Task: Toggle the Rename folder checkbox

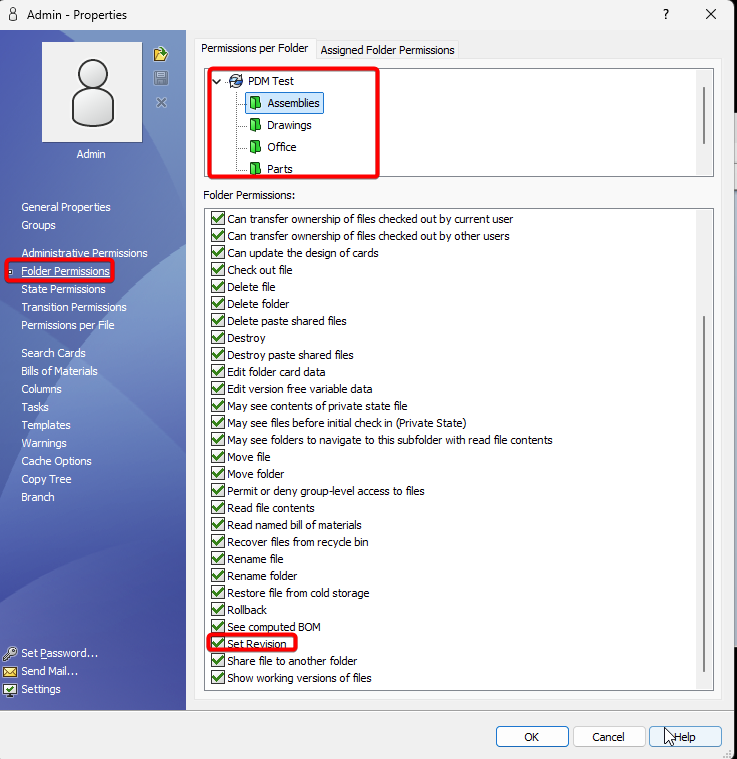Action: tap(218, 576)
